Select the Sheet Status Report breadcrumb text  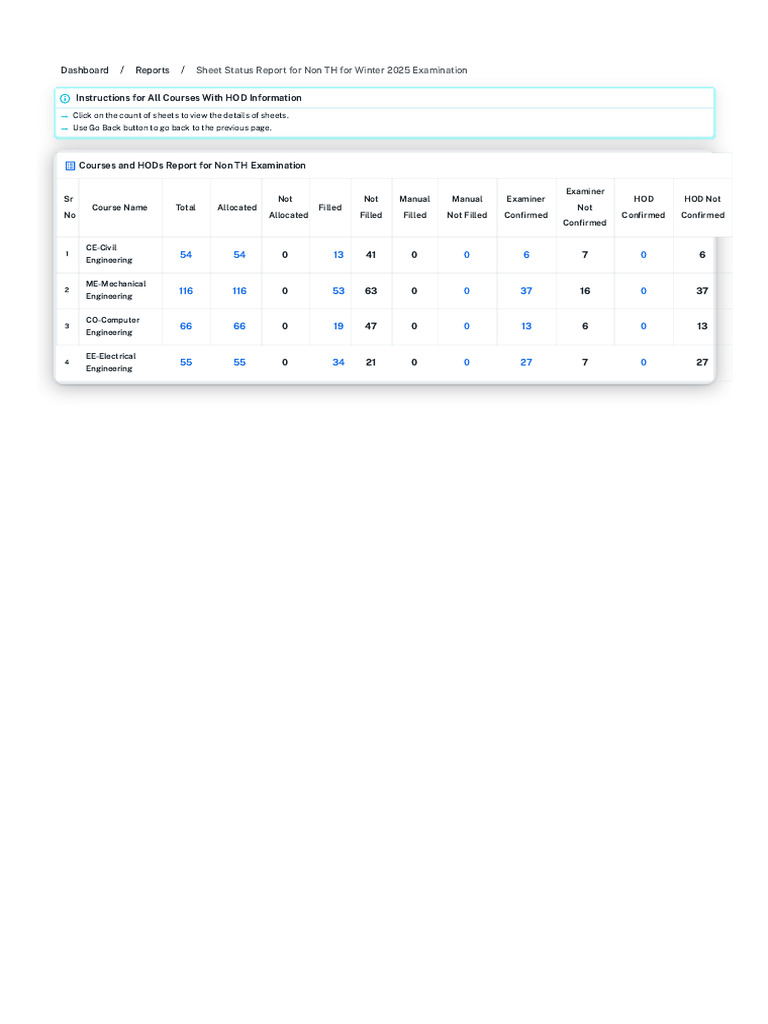point(332,70)
